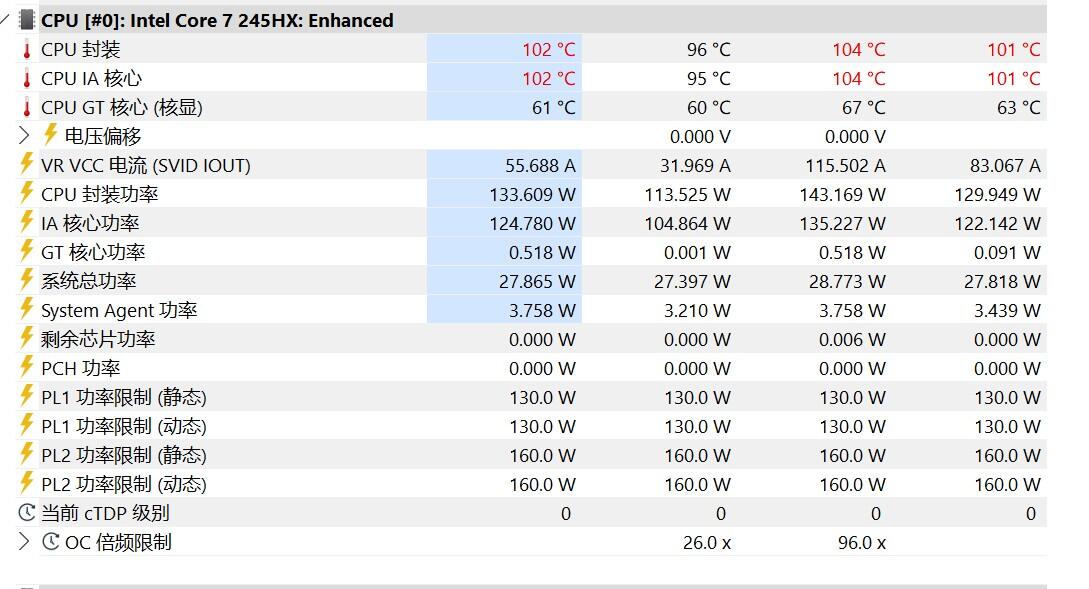Viewport: 1089px width, 589px height.
Task: Click lightning icon beside GT 核心功率
Action: coord(26,250)
